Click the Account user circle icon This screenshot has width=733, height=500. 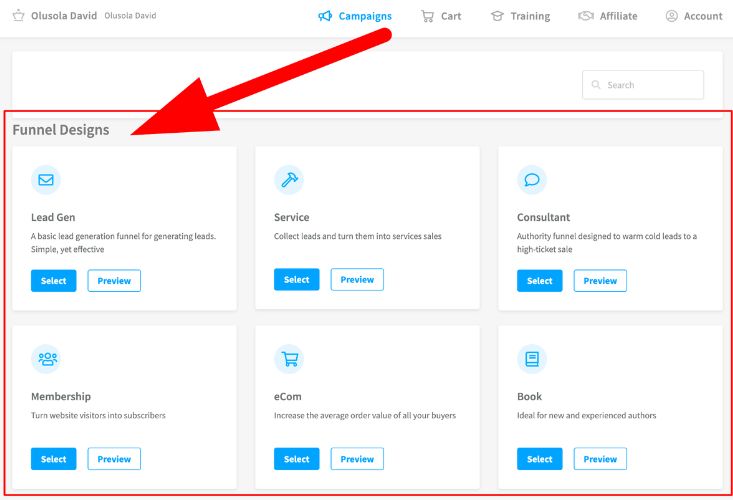click(672, 16)
